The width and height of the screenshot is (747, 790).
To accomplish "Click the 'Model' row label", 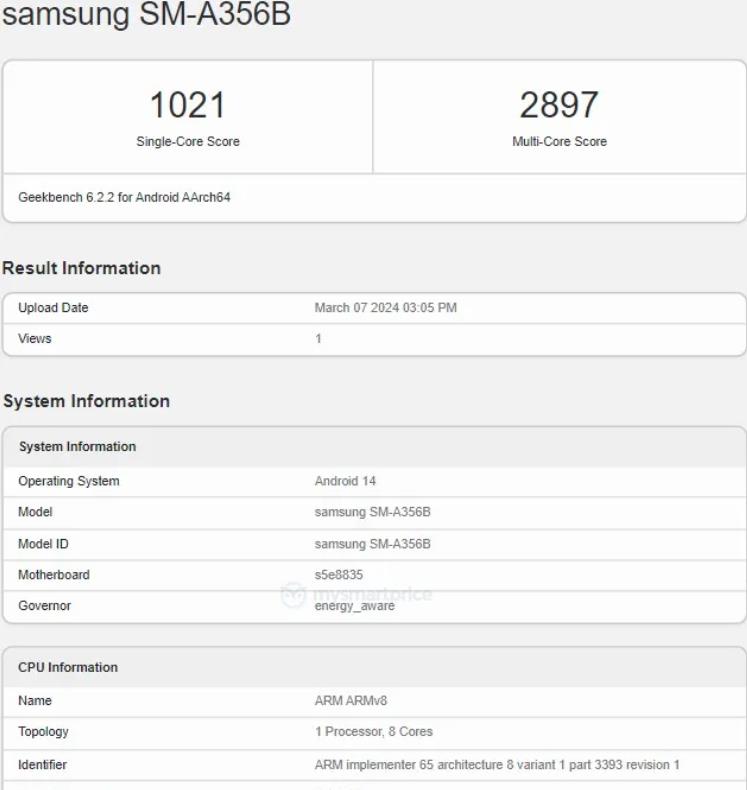I will pyautogui.click(x=35, y=512).
